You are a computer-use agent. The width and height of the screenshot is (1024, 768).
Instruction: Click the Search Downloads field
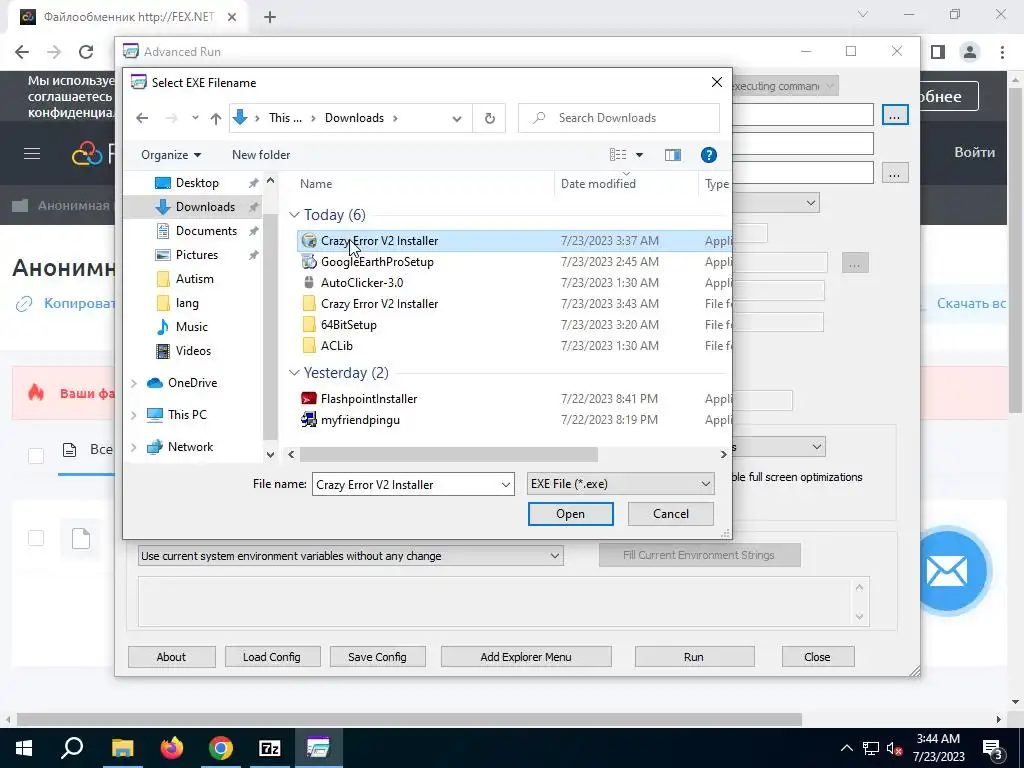click(618, 118)
